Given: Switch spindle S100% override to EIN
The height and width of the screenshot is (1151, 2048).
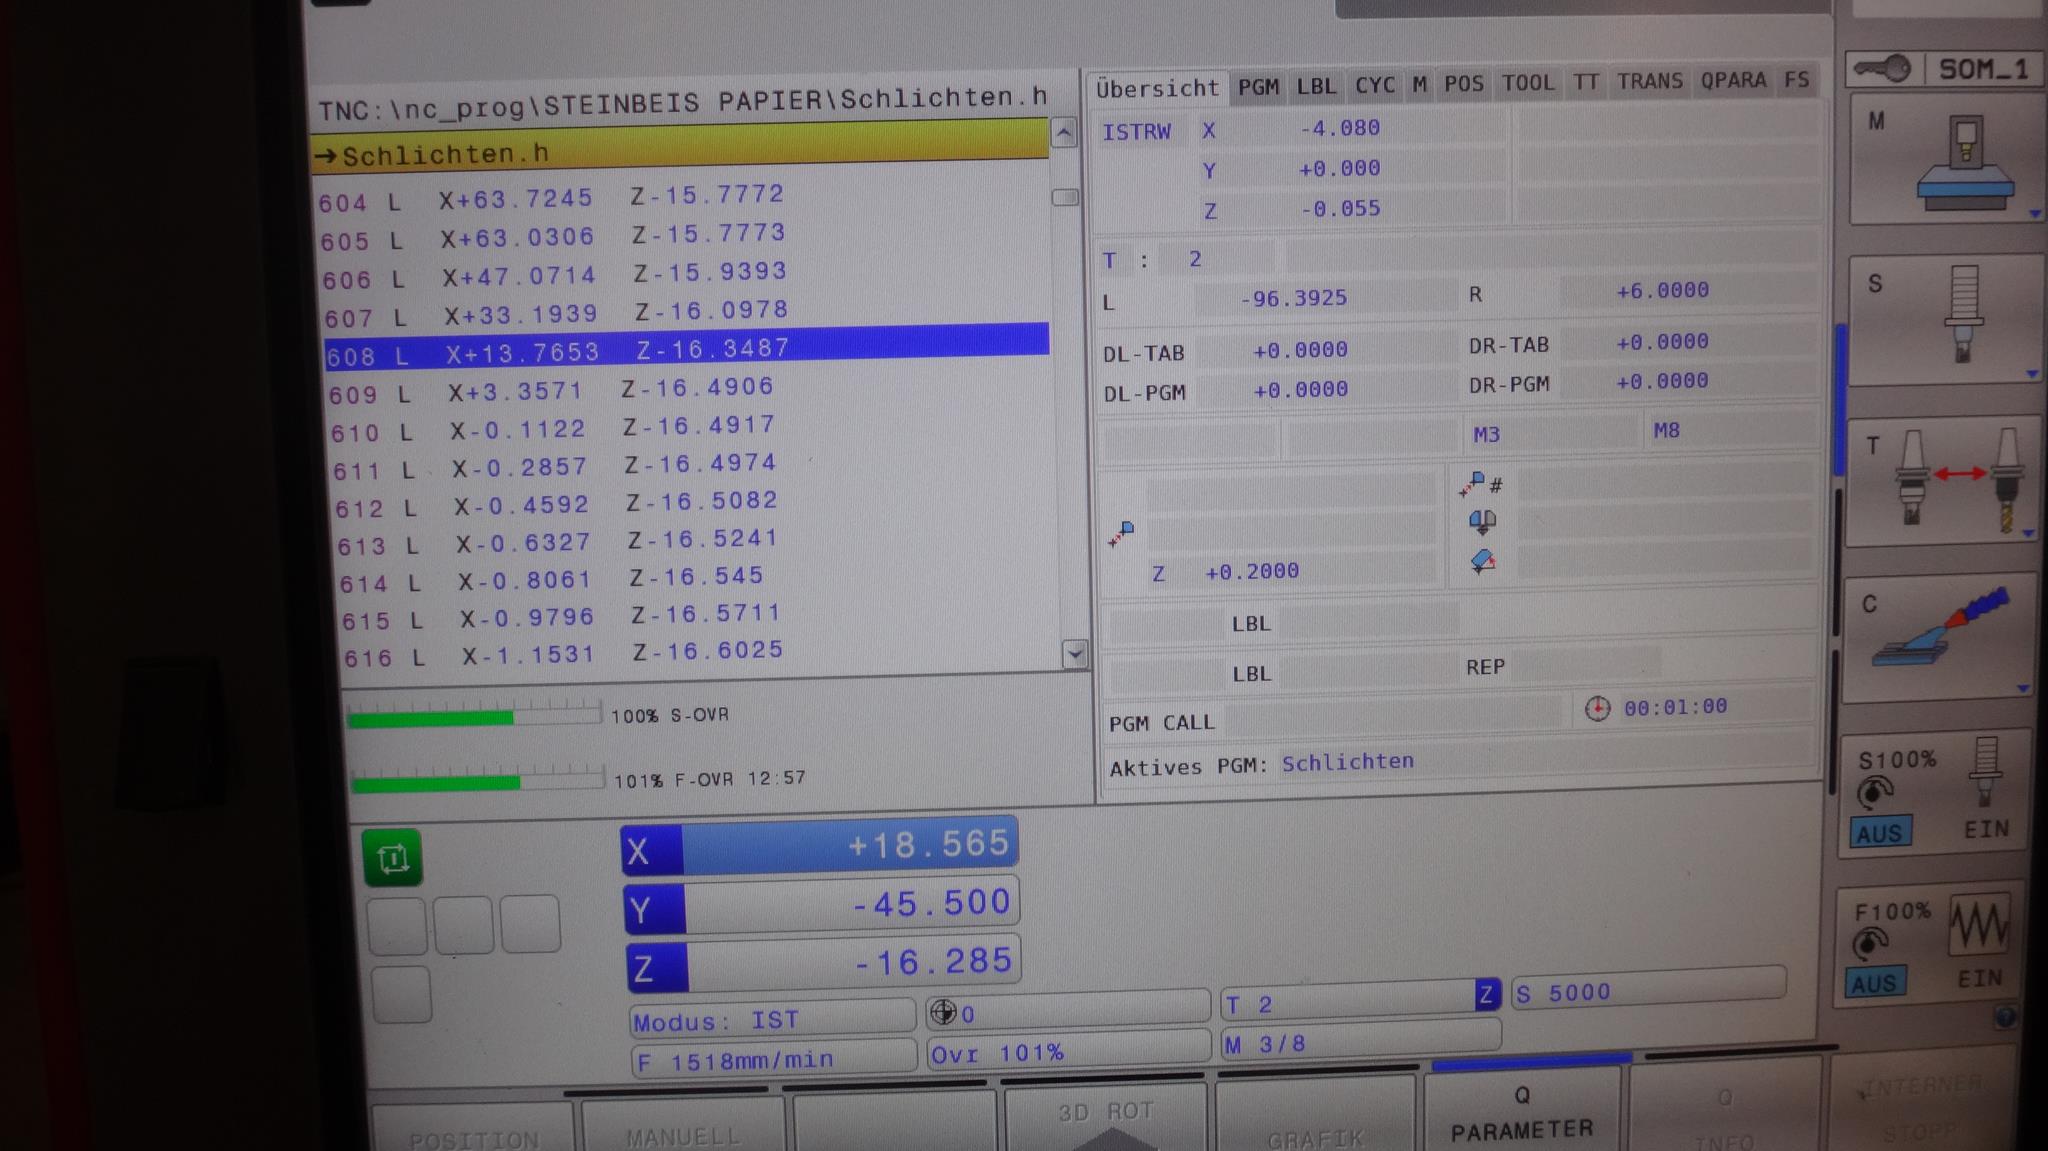Looking at the screenshot, I should 1985,829.
